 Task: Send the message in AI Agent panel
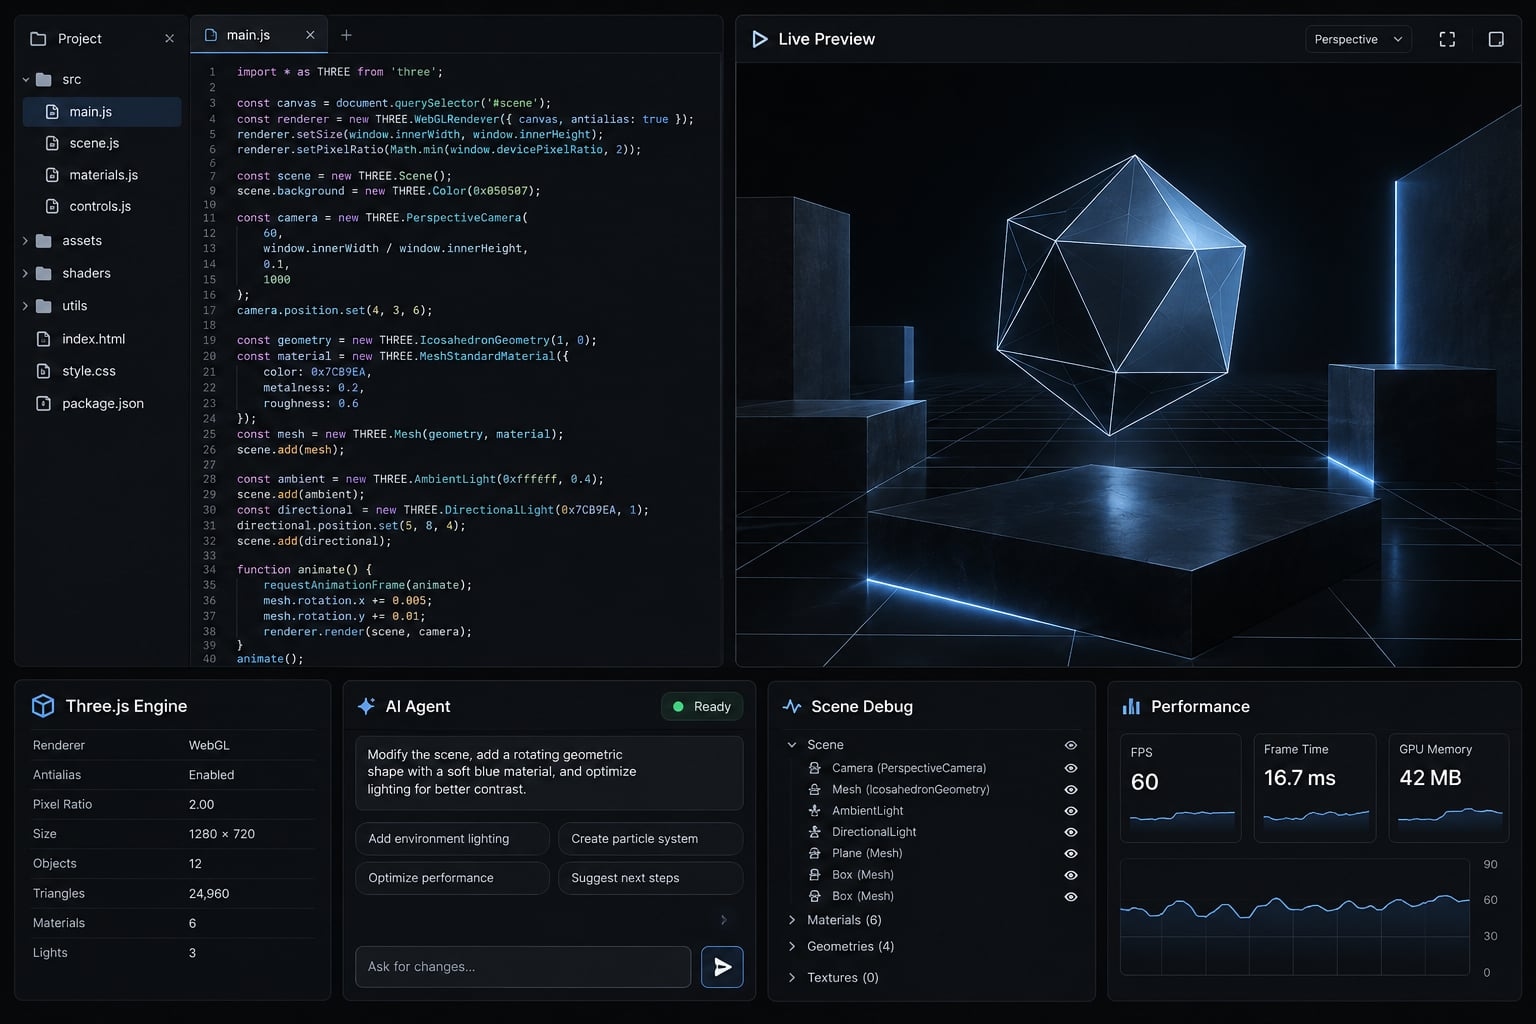722,967
